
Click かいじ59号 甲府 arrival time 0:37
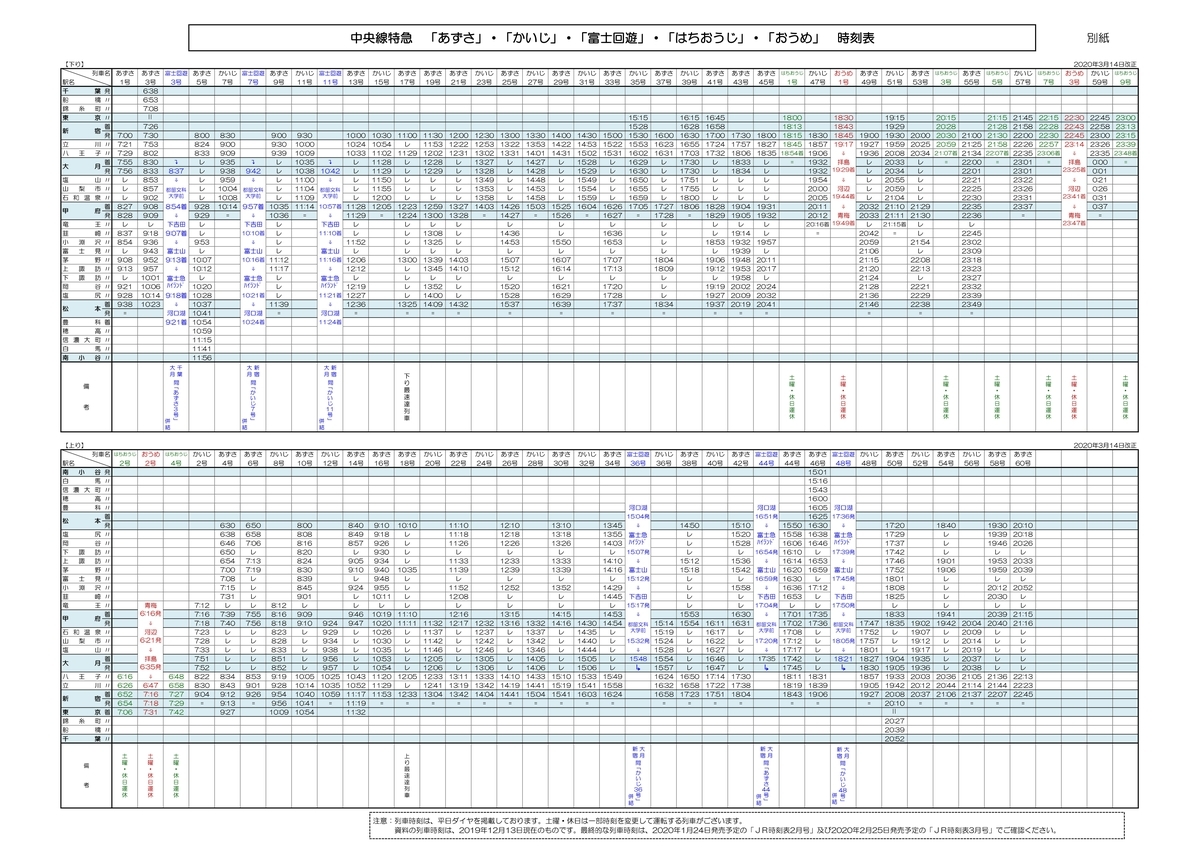[1101, 206]
